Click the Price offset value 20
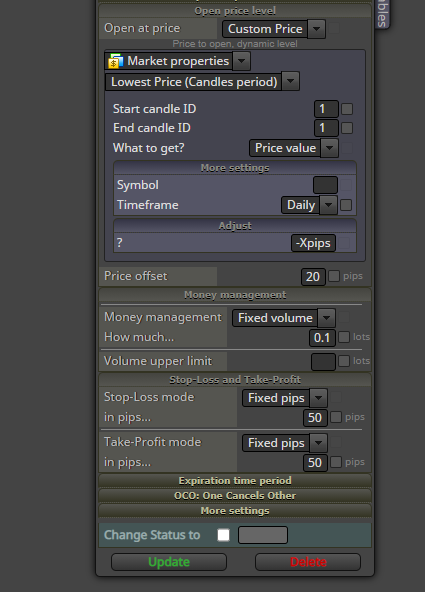This screenshot has width=425, height=592. click(313, 277)
